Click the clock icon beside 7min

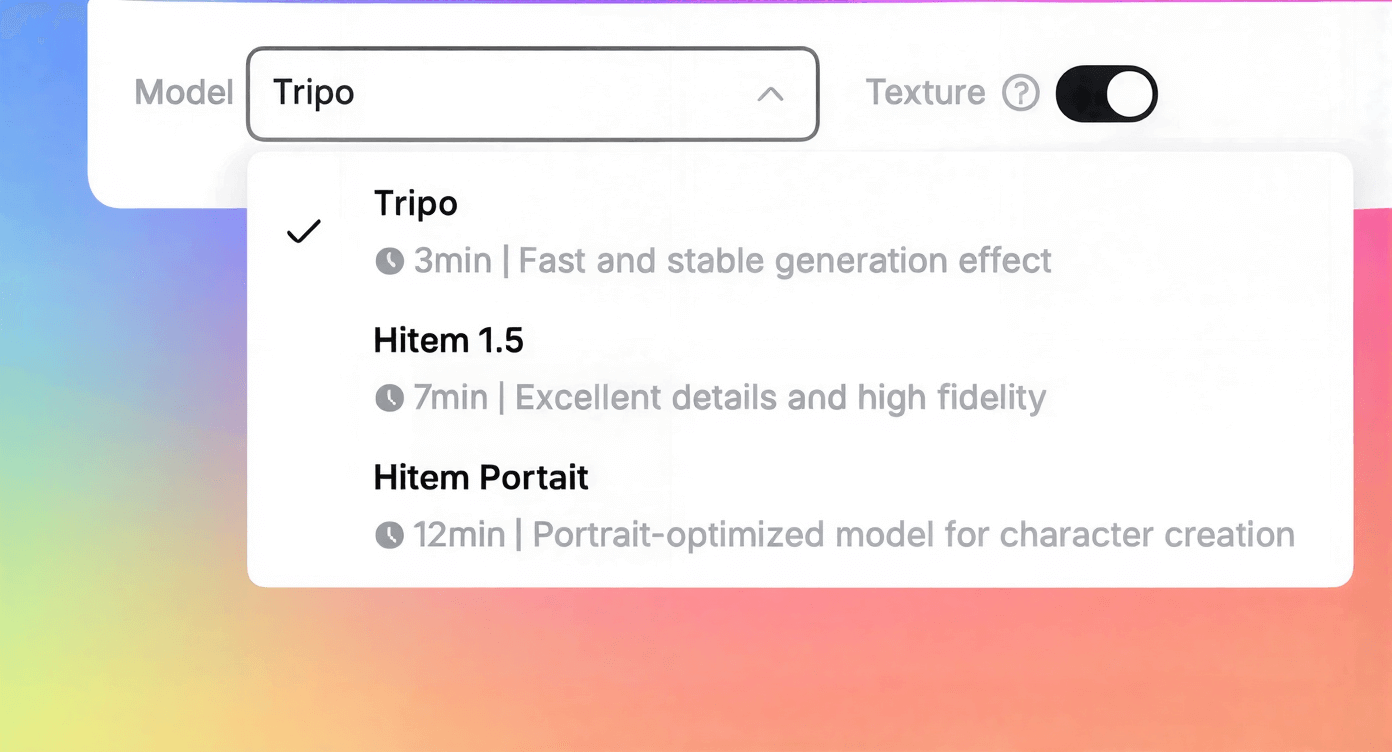coord(389,398)
